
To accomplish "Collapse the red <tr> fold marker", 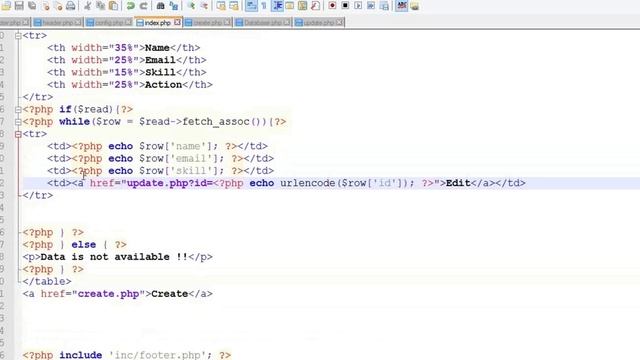I will [x=18, y=134].
